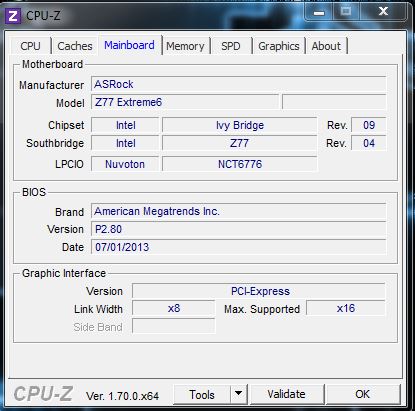The height and width of the screenshot is (411, 415).
Task: Click the OK button
Action: [x=363, y=394]
